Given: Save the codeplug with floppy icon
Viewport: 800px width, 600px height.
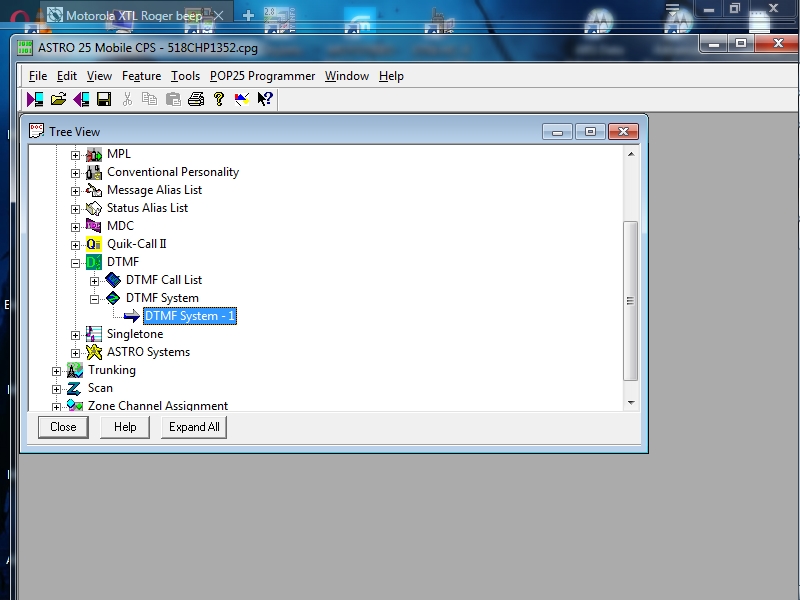Looking at the screenshot, I should pyautogui.click(x=104, y=99).
